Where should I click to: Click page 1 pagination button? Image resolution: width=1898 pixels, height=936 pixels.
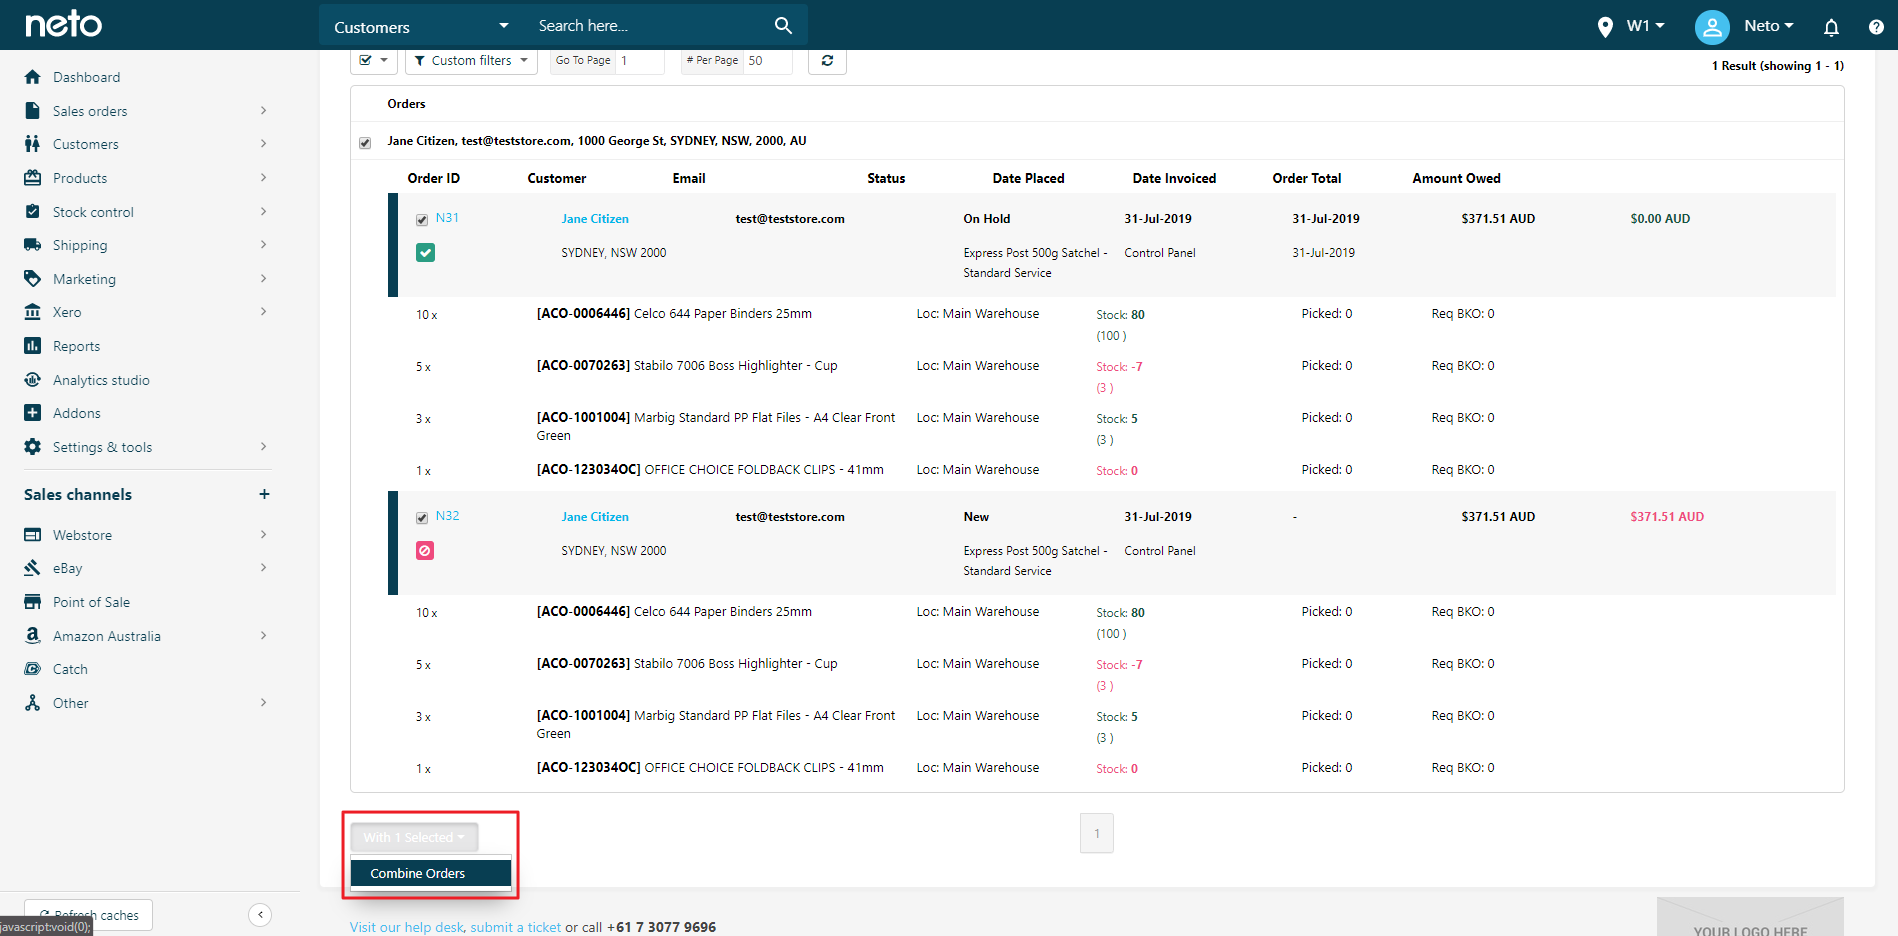(x=1097, y=833)
